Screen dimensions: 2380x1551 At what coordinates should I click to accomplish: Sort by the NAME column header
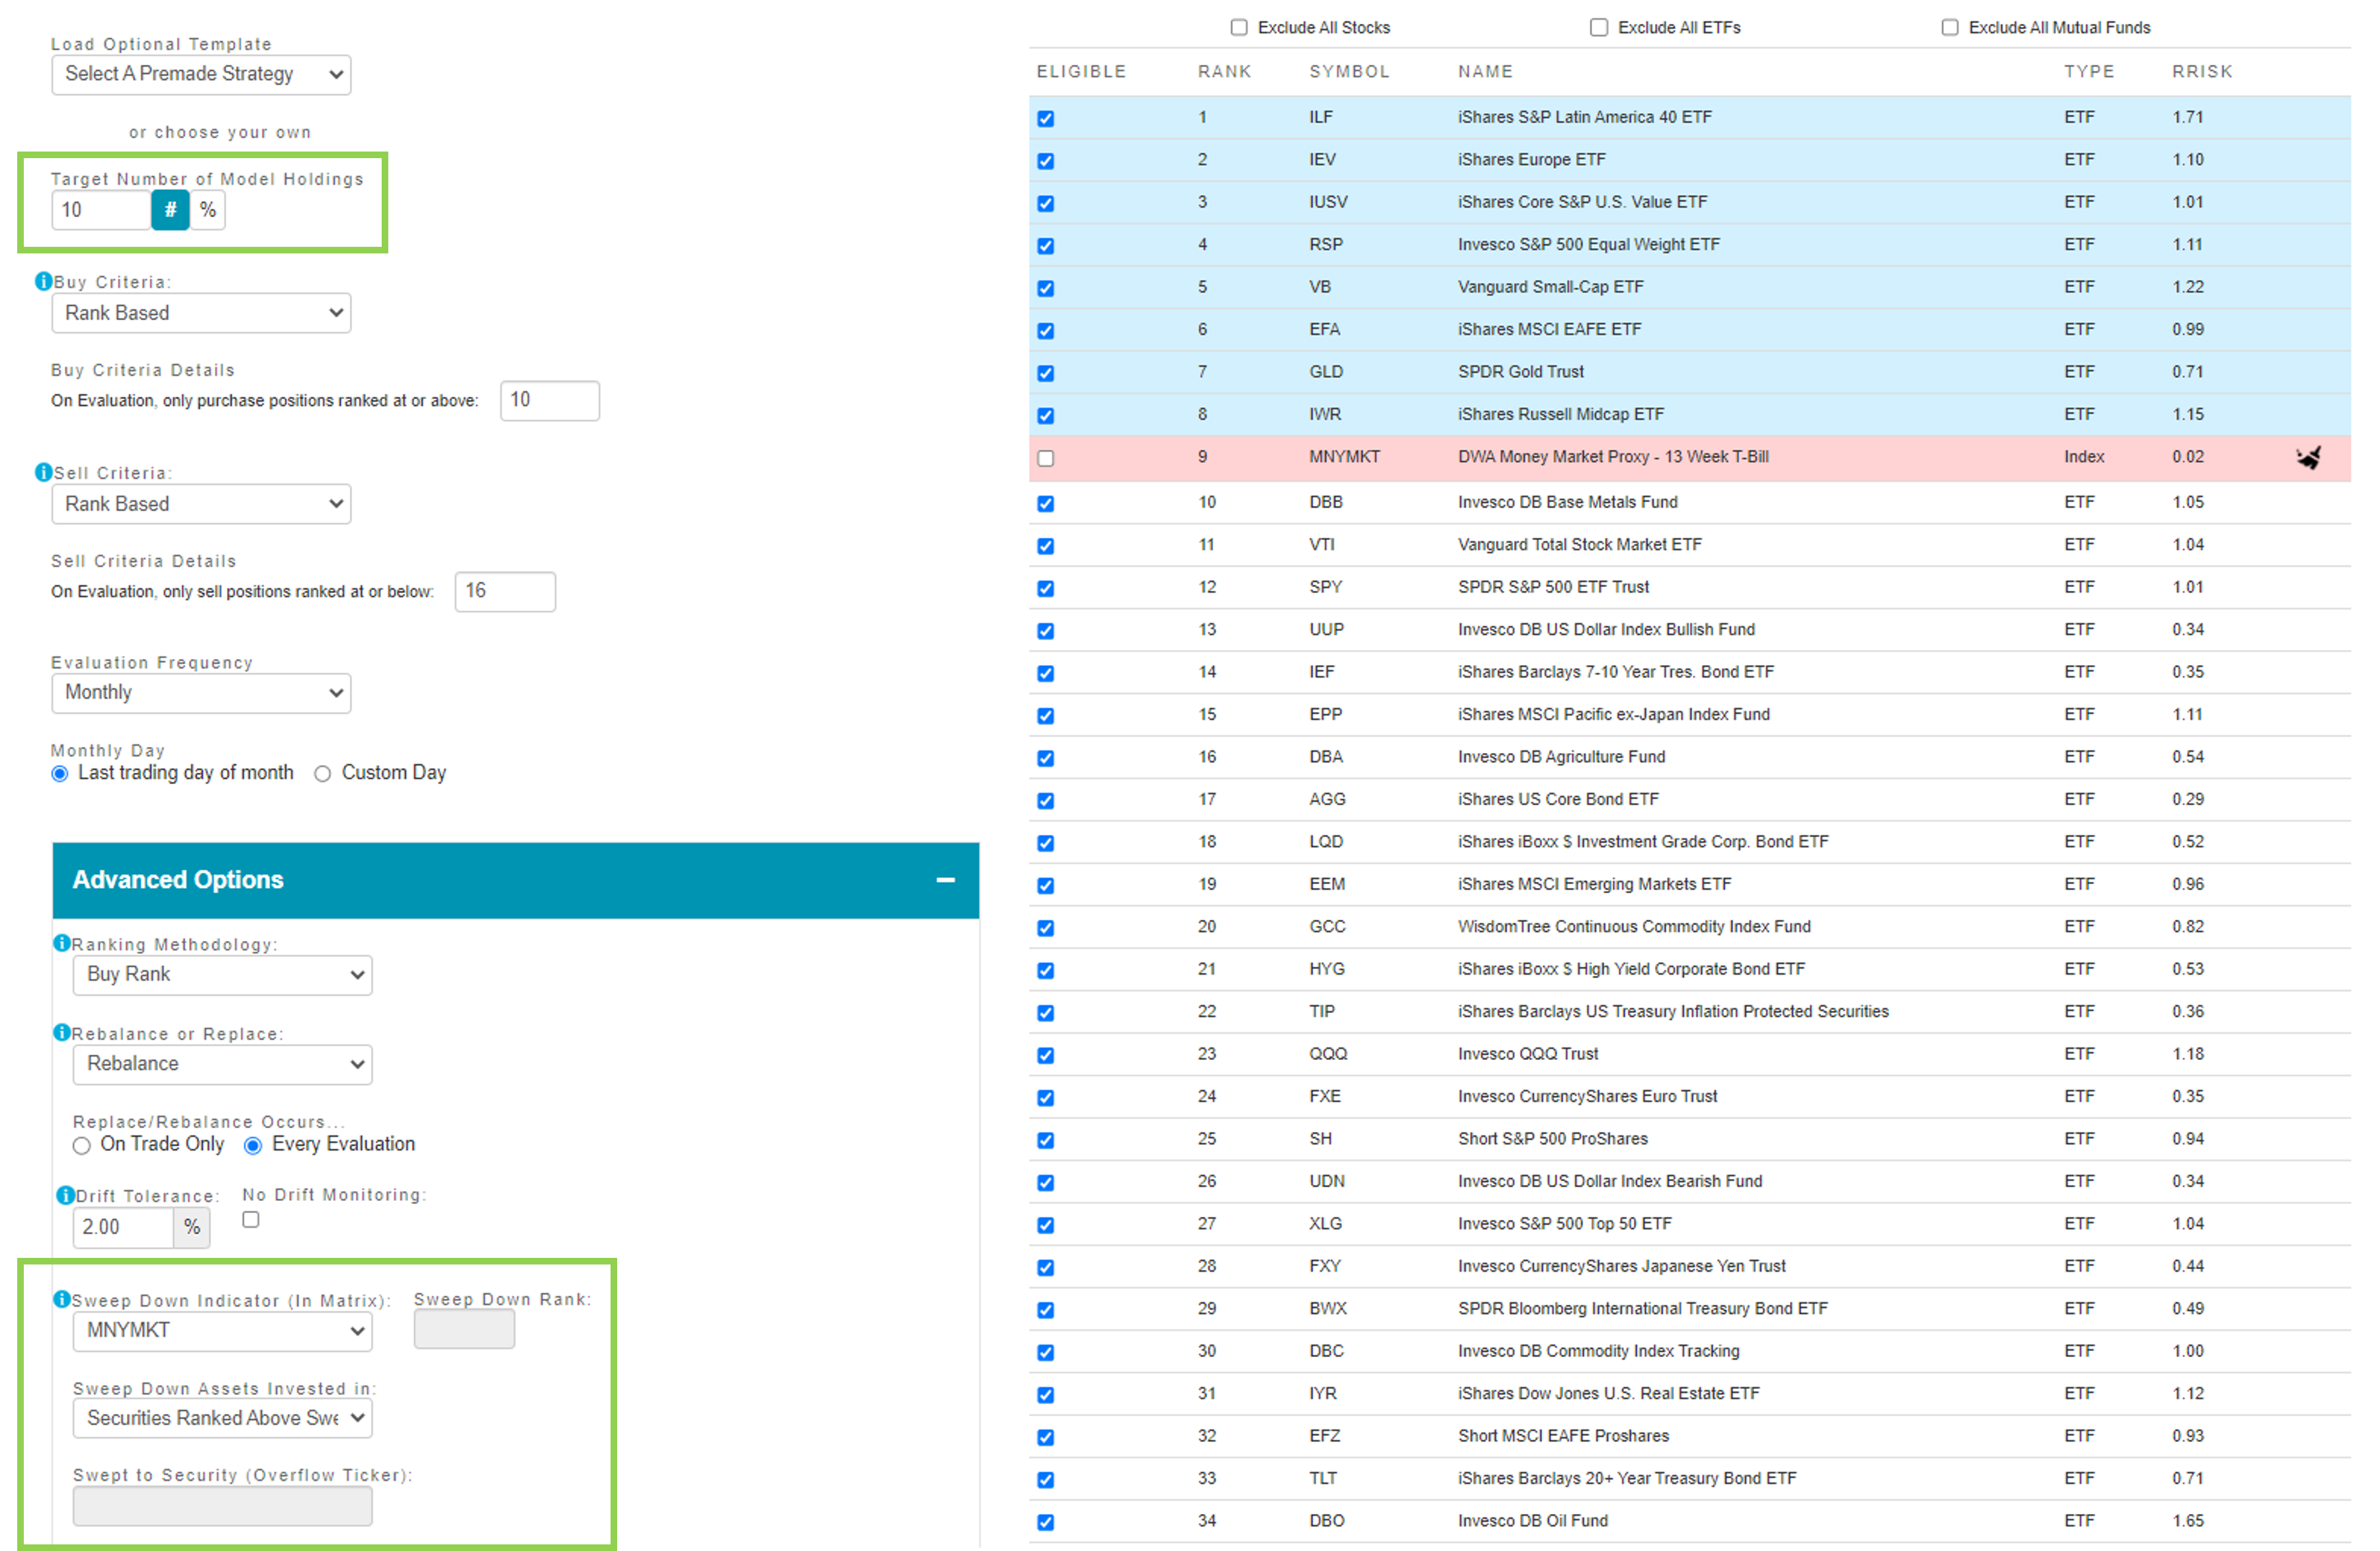click(1485, 72)
